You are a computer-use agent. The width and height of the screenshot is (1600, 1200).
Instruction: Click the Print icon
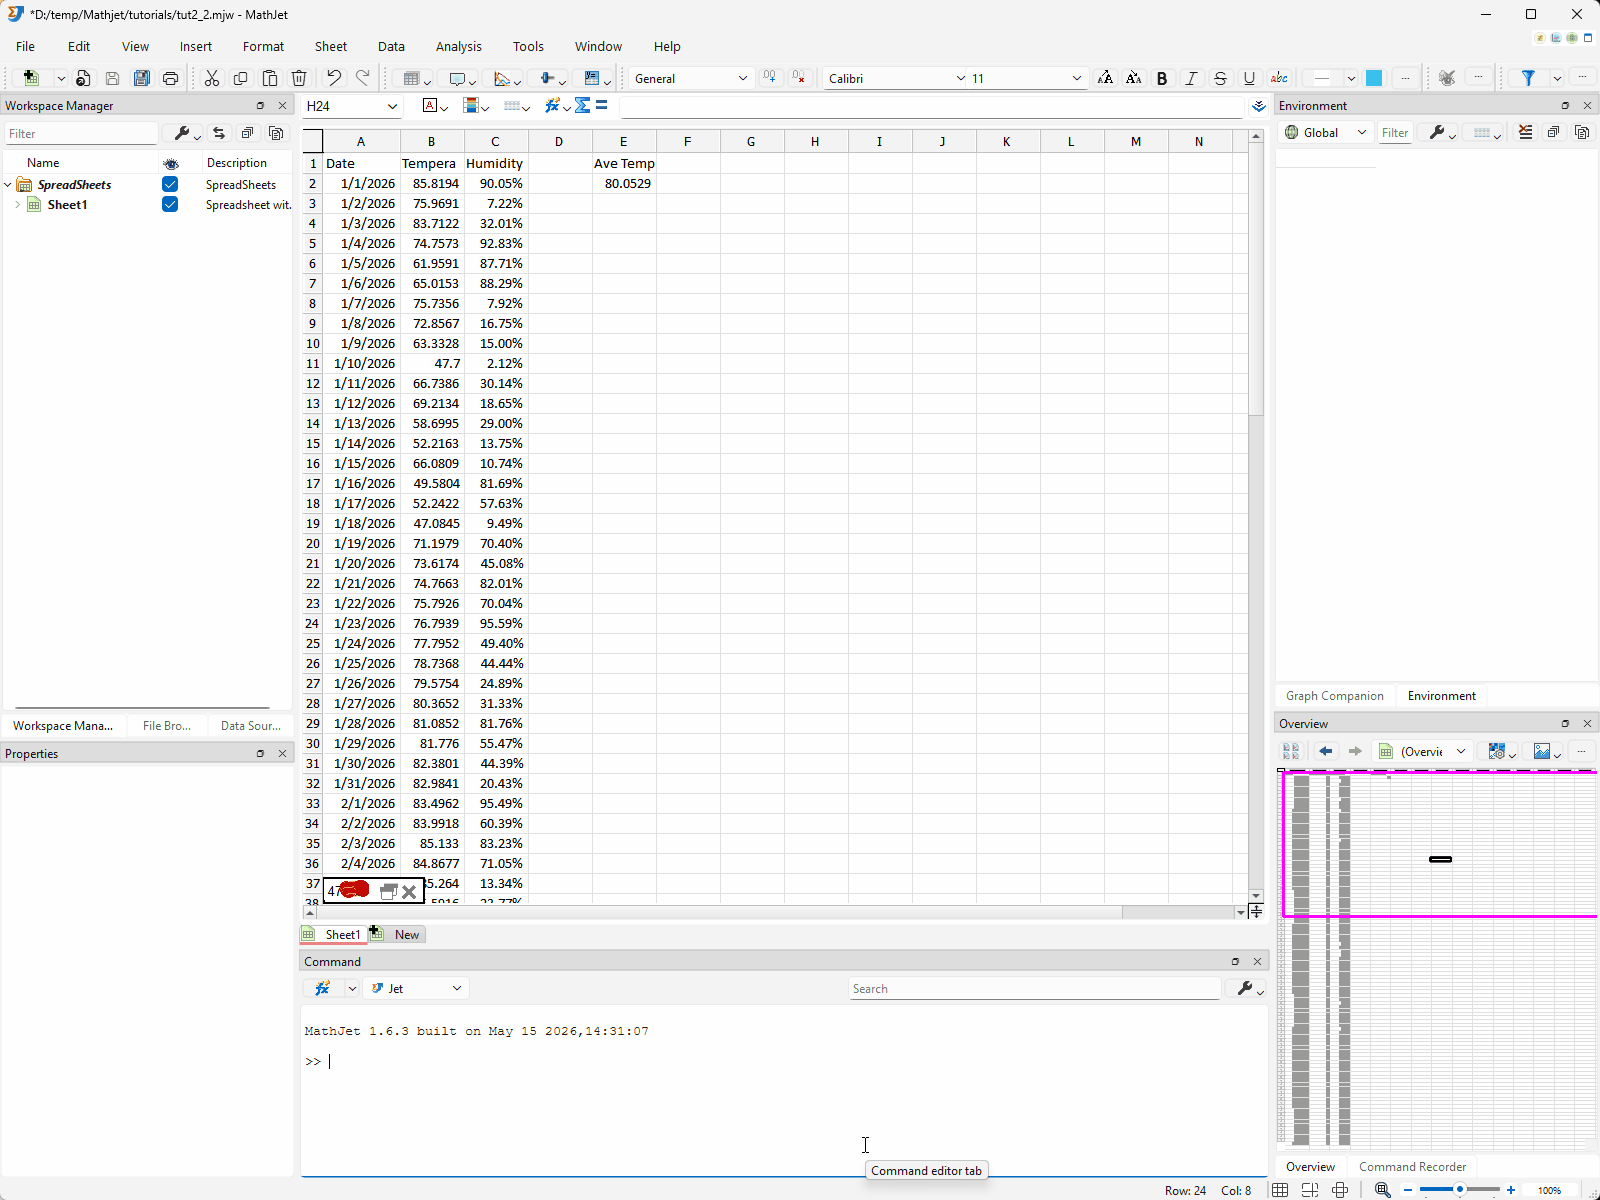coord(171,78)
